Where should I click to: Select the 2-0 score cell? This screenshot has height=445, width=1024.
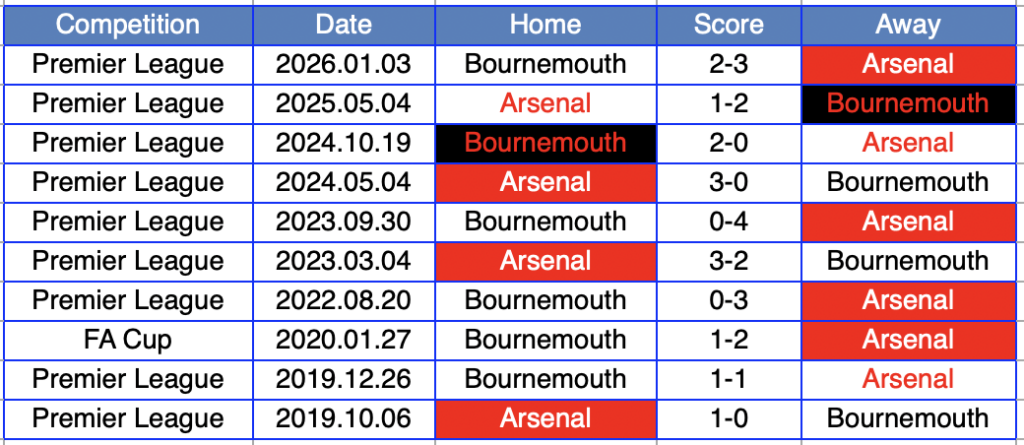tap(728, 143)
